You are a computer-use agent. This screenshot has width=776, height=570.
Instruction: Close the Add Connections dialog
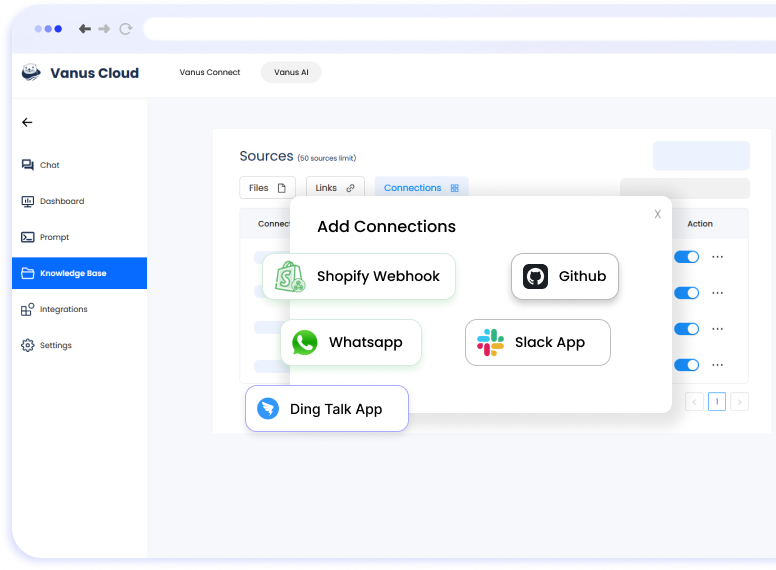click(x=657, y=214)
